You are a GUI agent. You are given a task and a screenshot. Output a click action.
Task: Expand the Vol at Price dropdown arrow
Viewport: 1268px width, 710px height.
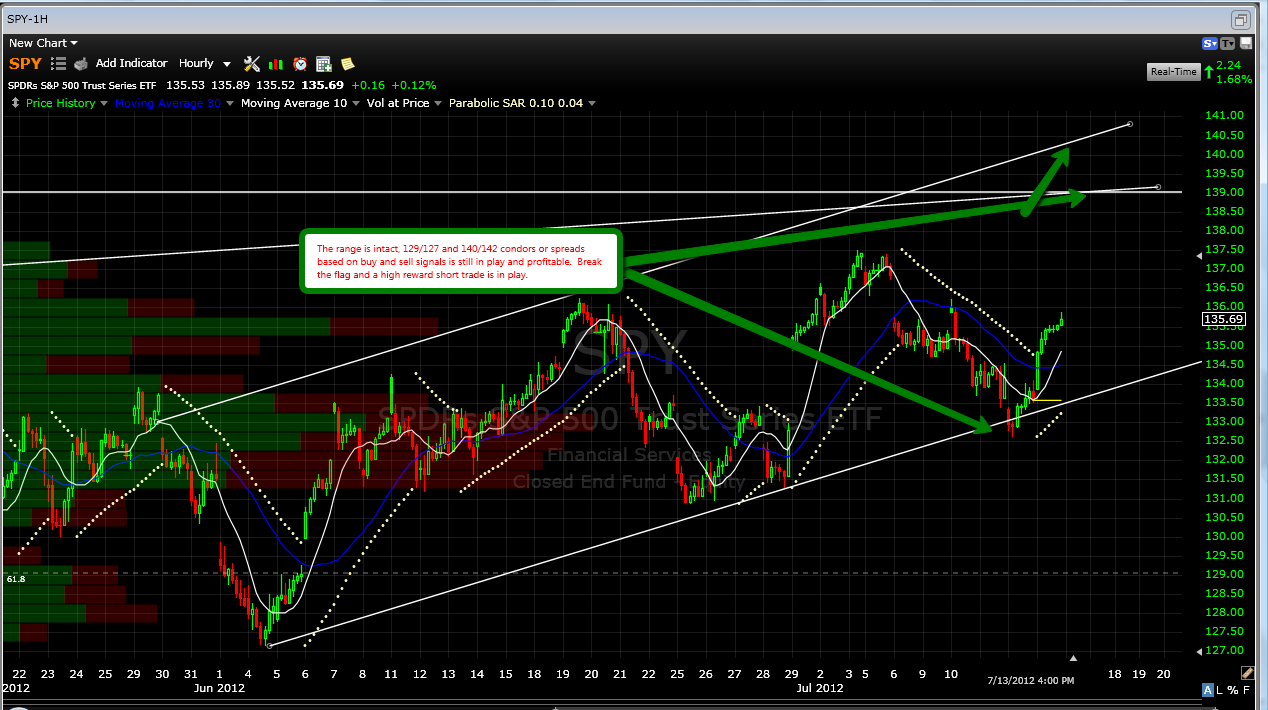click(x=438, y=103)
